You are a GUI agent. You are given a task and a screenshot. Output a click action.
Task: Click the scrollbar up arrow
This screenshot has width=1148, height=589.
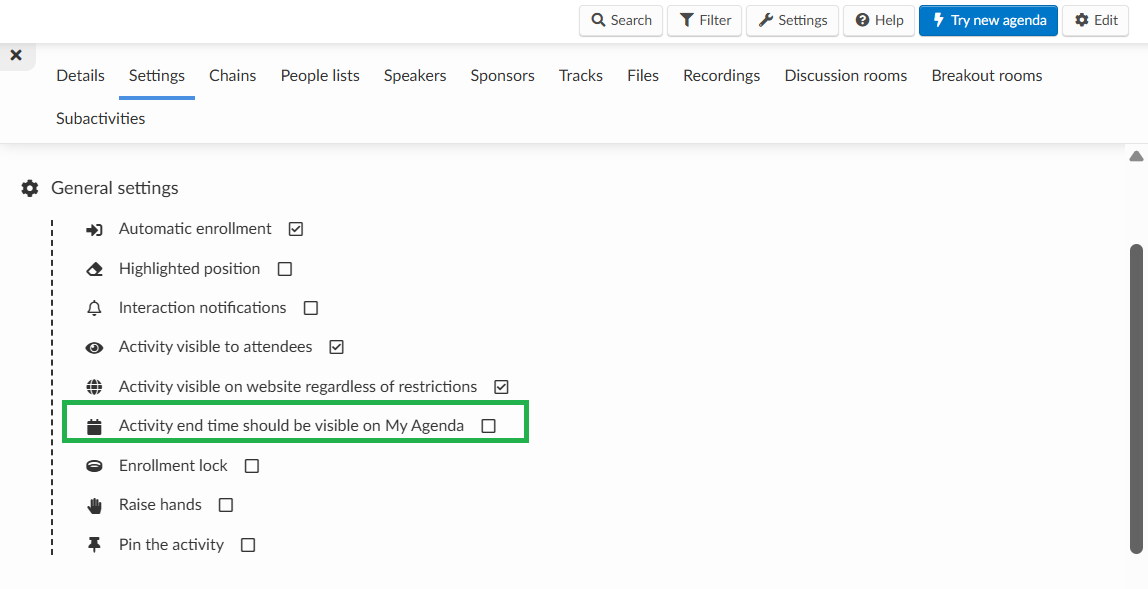click(x=1136, y=156)
